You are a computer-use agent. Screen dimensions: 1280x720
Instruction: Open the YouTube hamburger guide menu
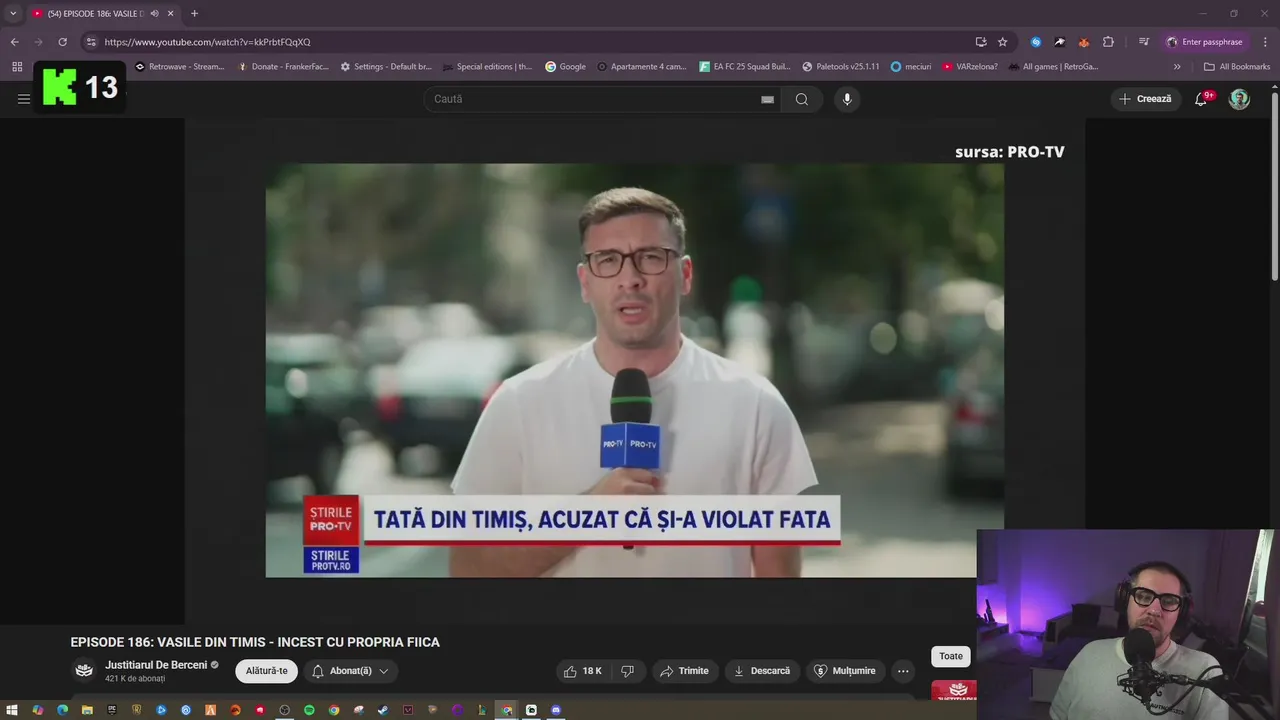(x=23, y=99)
